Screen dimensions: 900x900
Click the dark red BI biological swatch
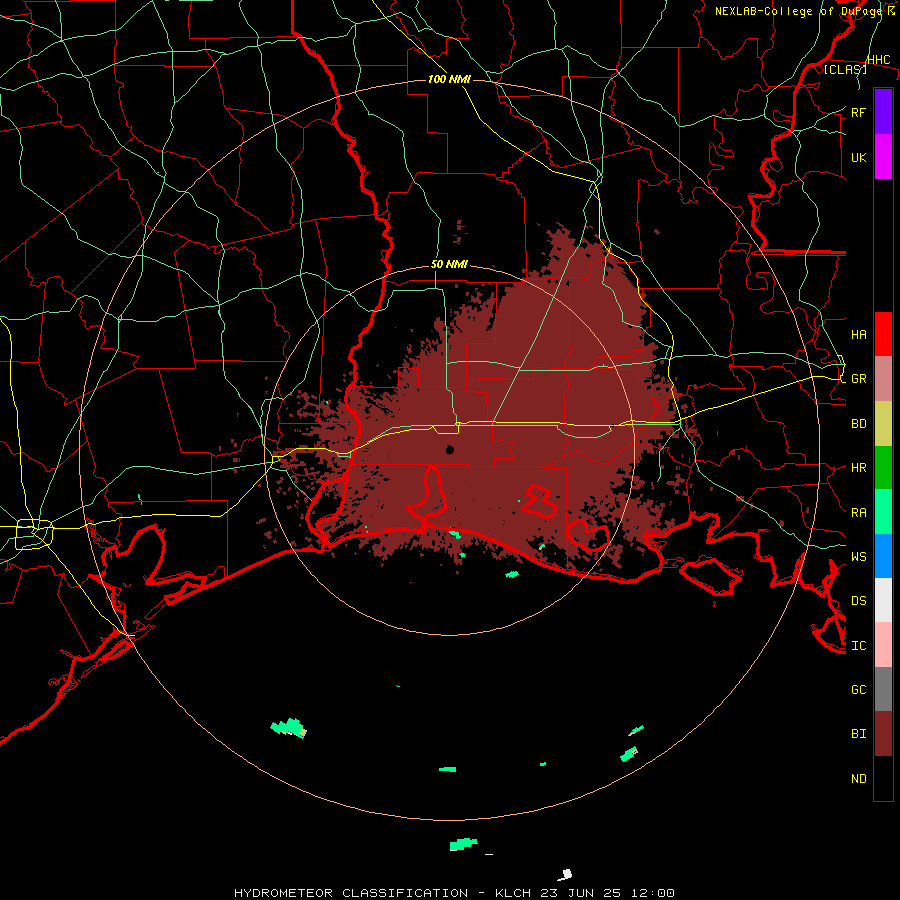[883, 734]
